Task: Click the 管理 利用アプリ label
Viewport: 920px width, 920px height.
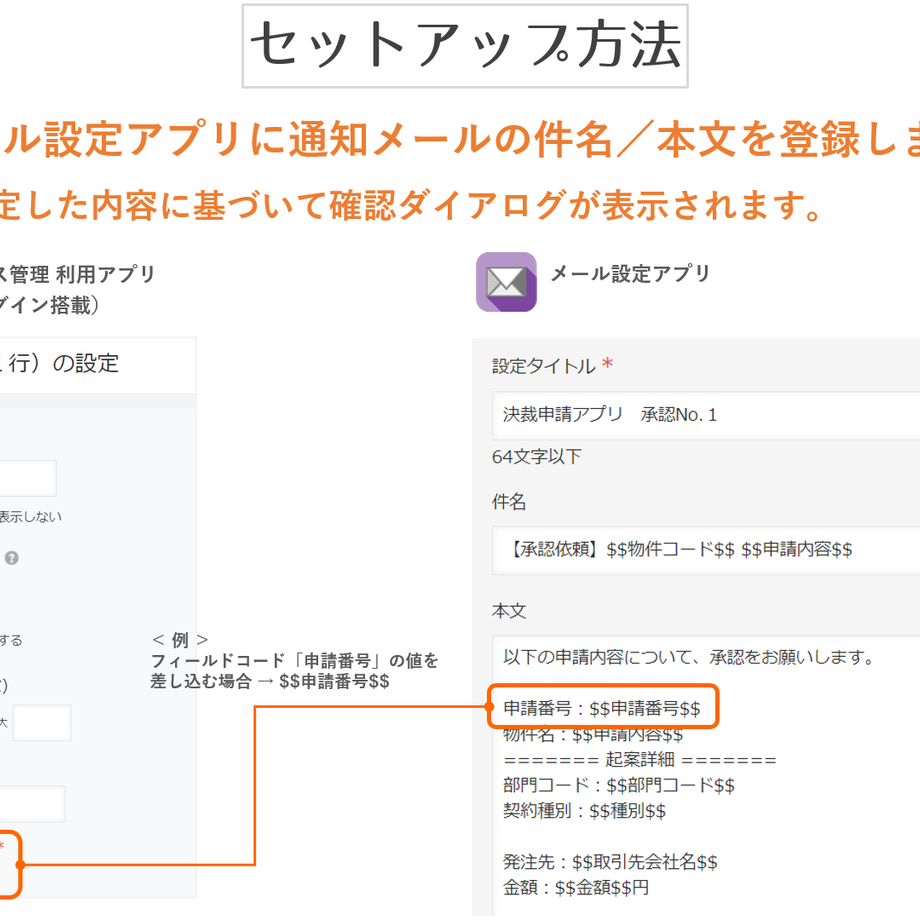Action: [82, 274]
